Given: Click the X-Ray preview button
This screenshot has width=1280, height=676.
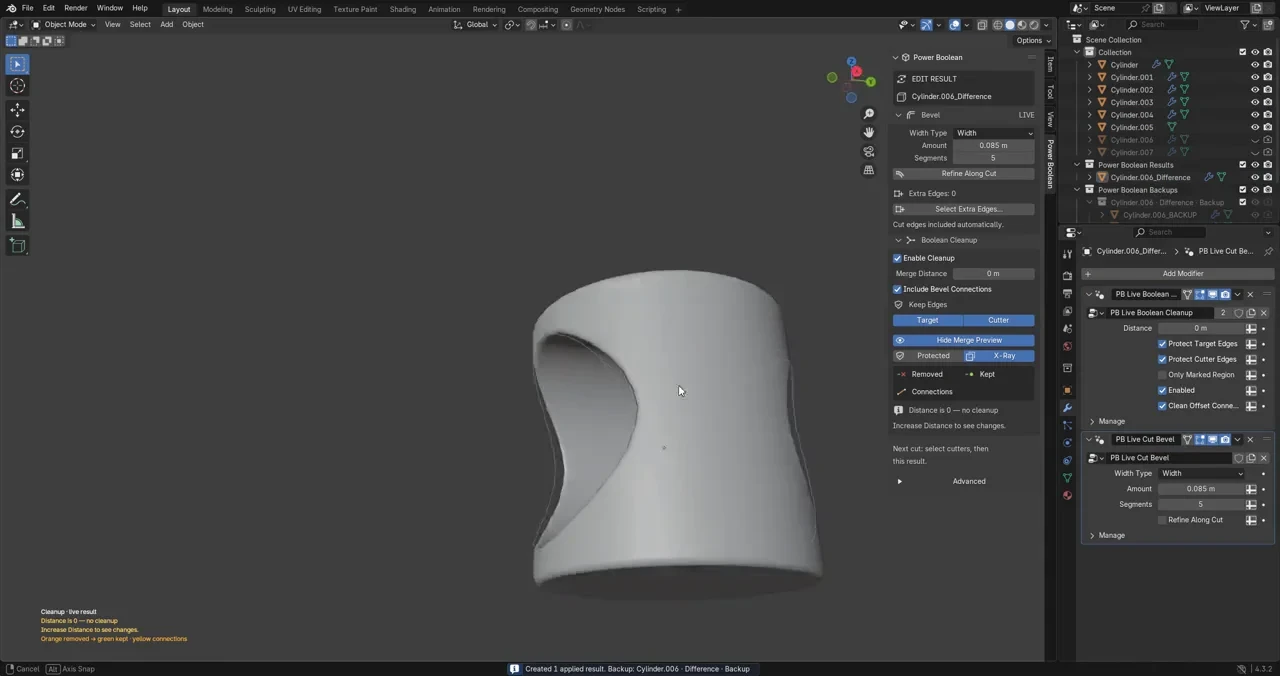Looking at the screenshot, I should click(x=999, y=356).
